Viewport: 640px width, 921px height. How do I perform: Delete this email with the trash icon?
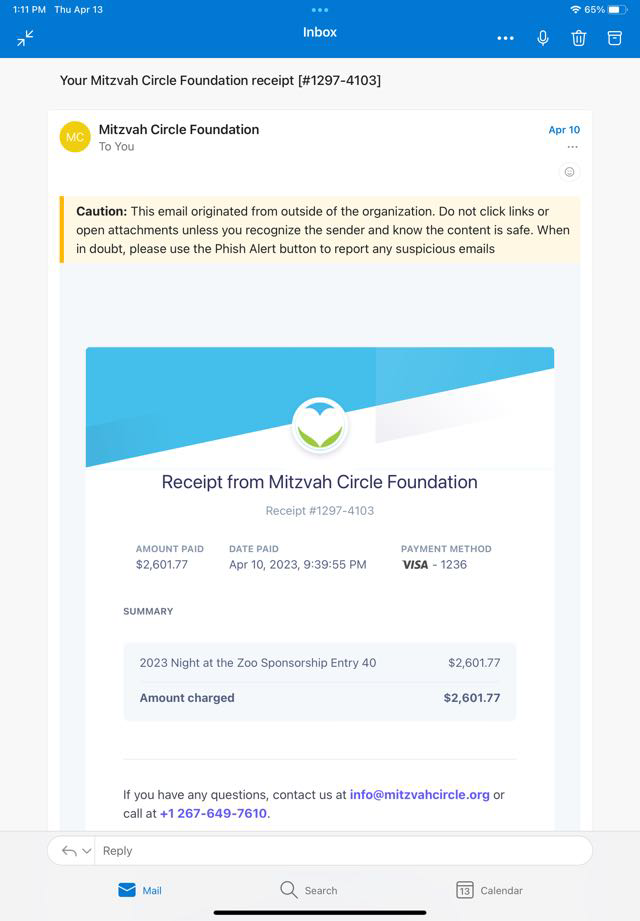(578, 38)
